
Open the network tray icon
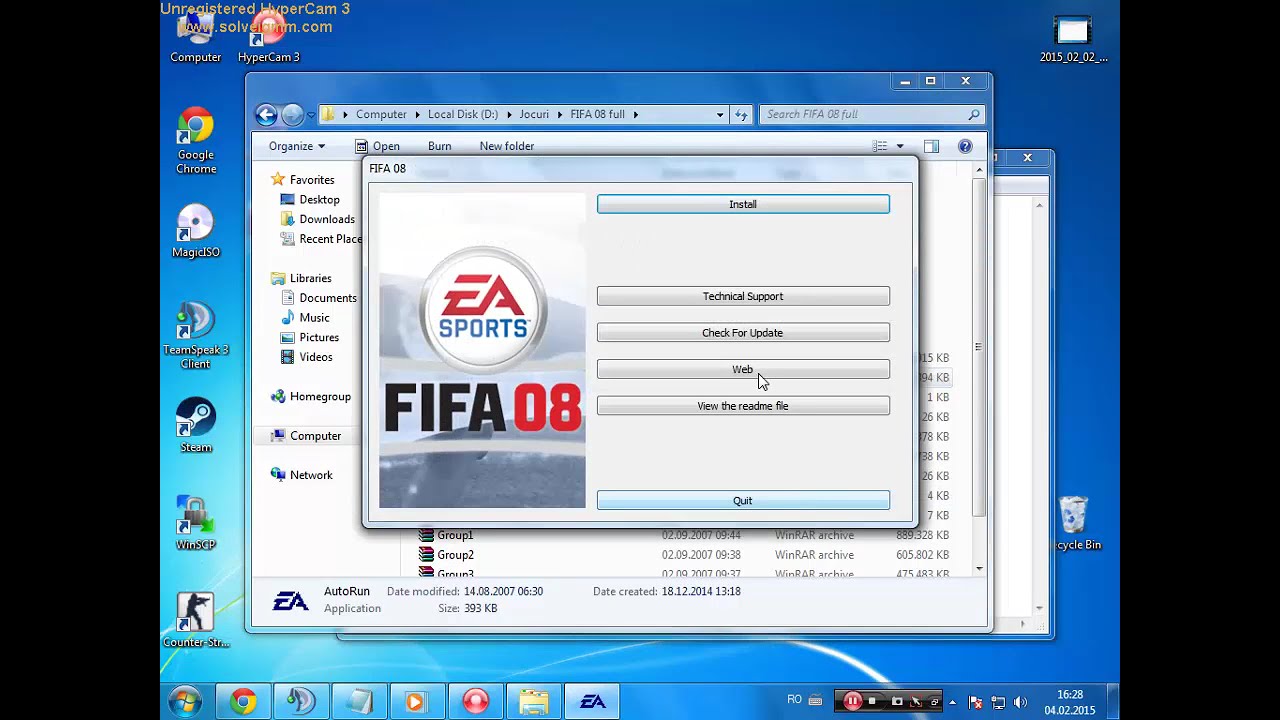pyautogui.click(x=998, y=702)
